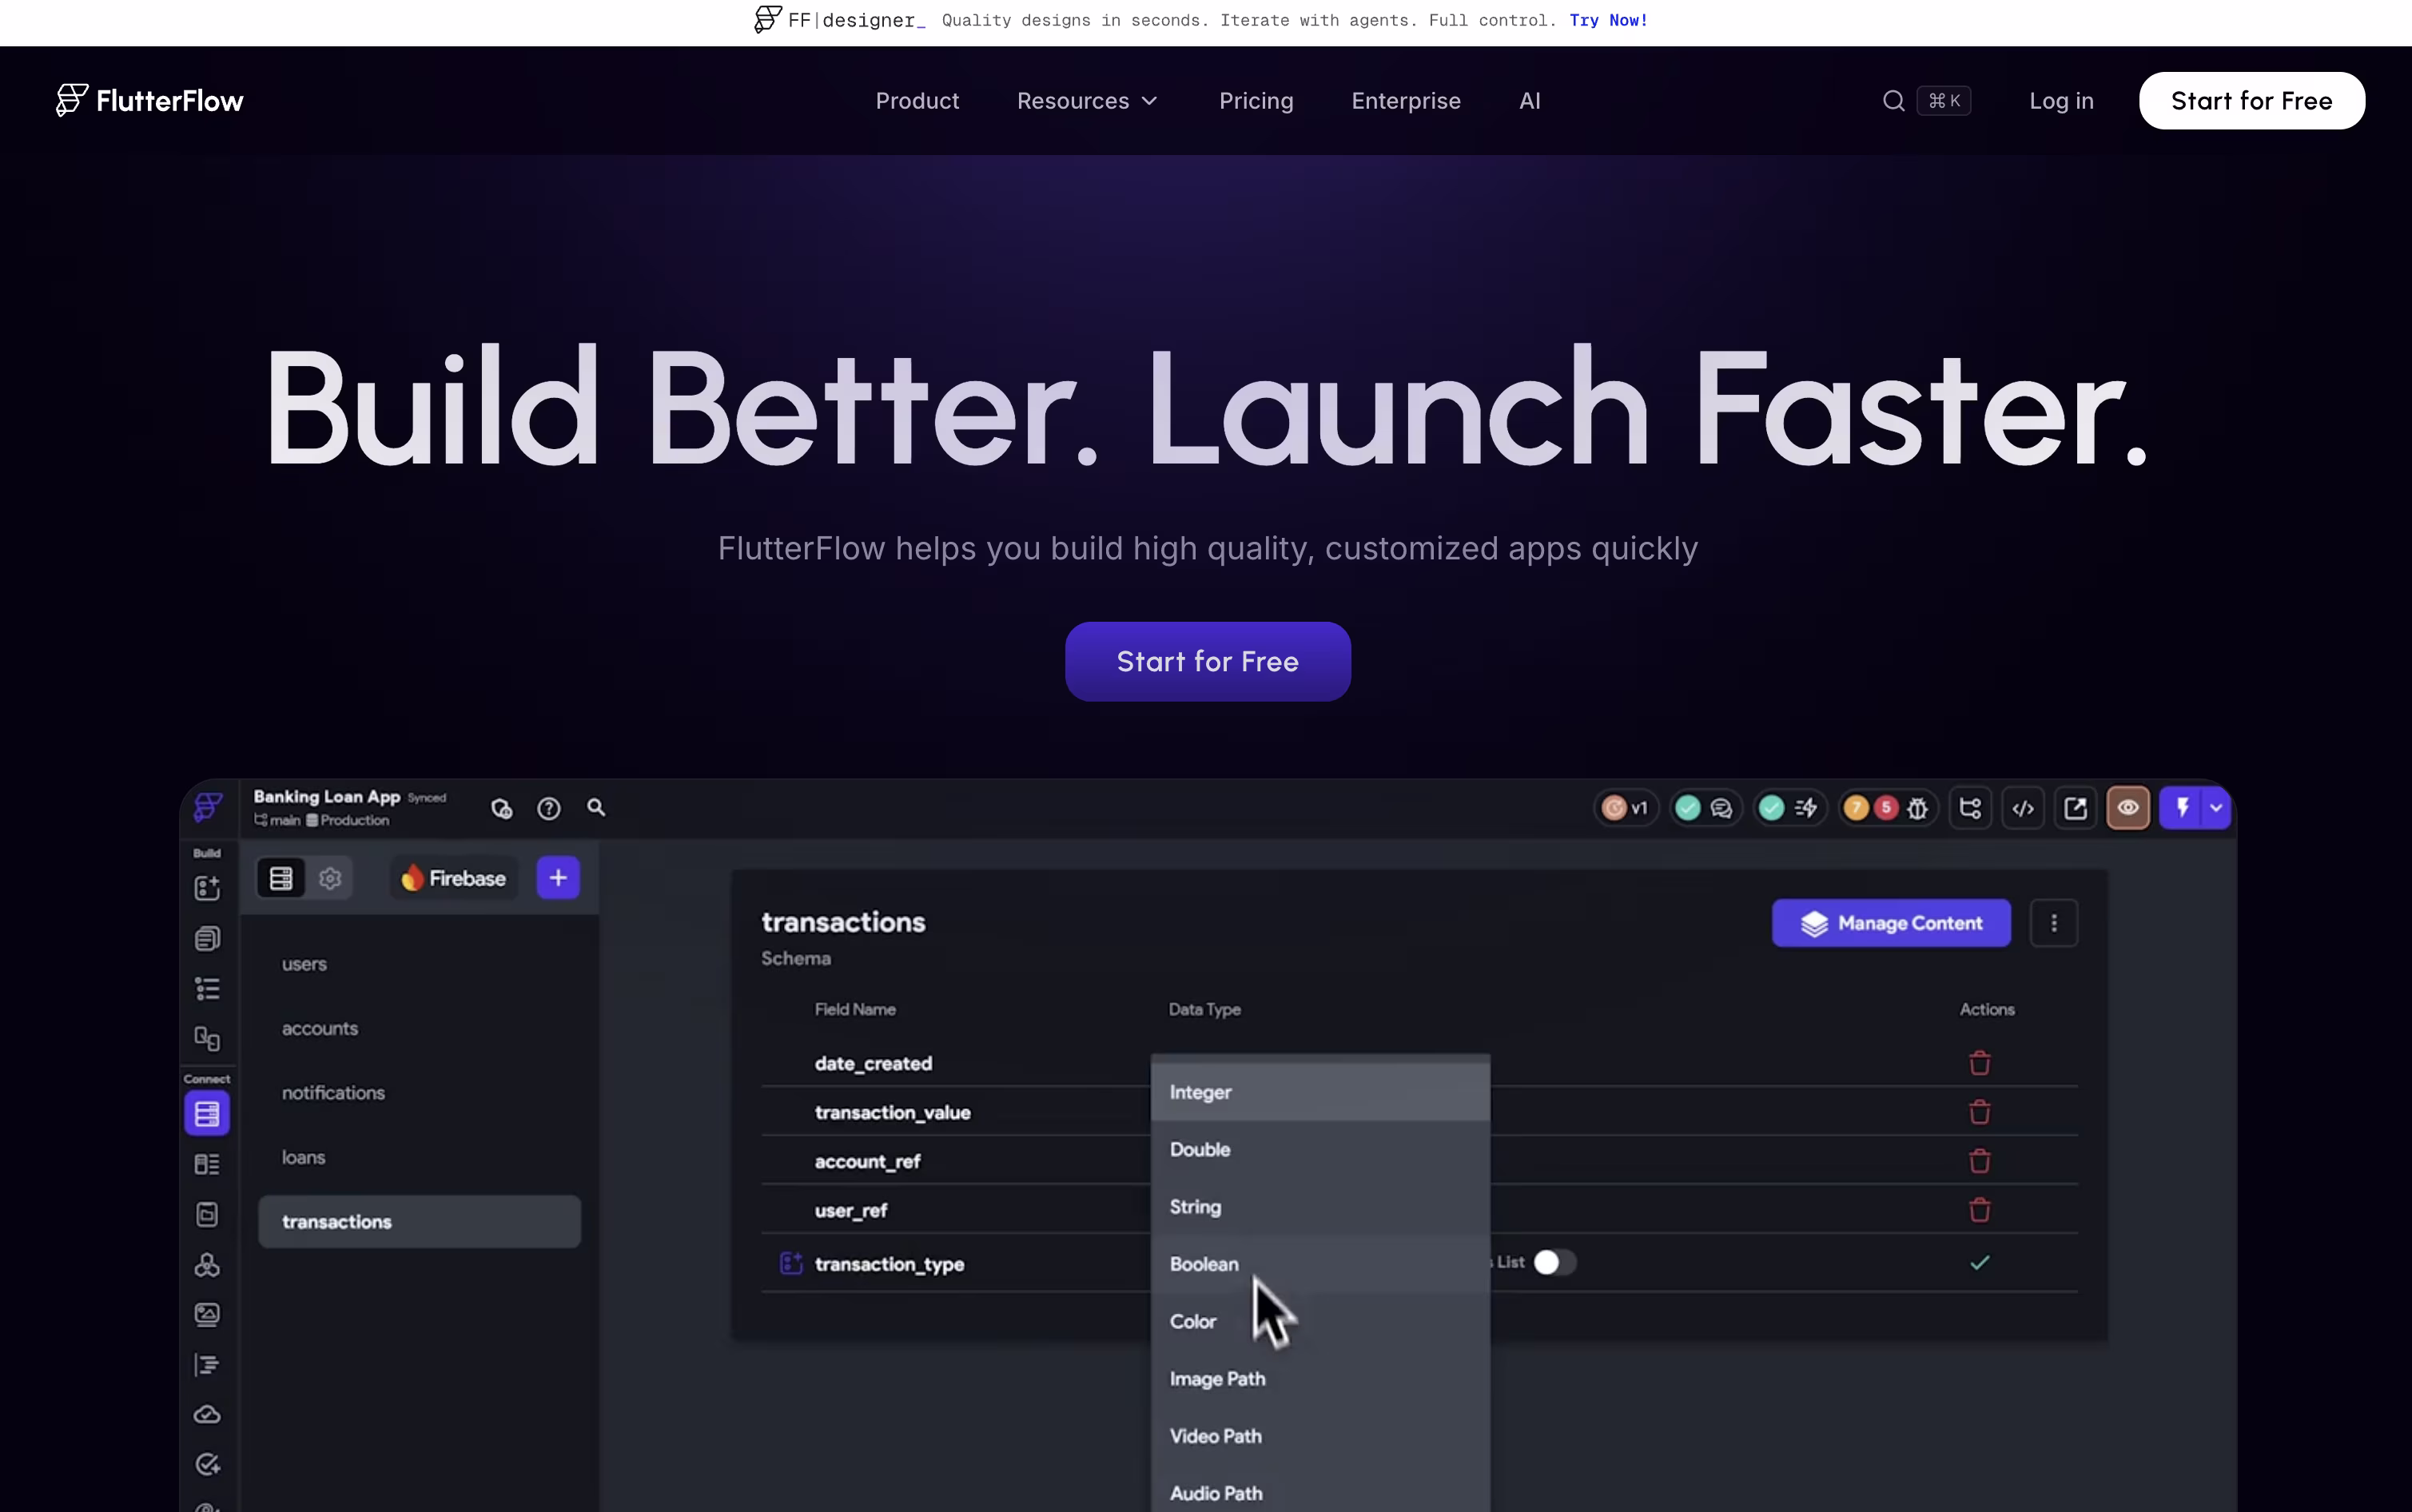Delete the account_ref field
2412x1512 pixels.
click(1979, 1161)
